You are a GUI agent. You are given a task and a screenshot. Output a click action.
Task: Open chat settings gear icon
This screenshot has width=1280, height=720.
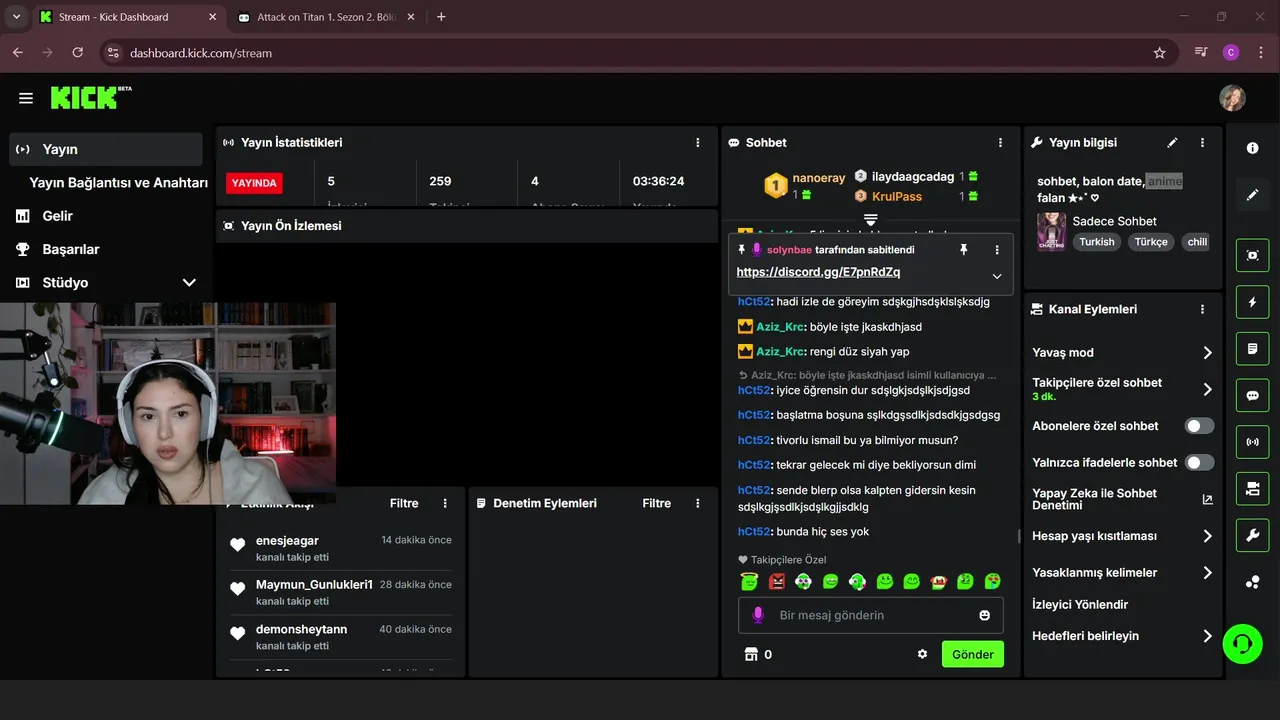pos(922,654)
